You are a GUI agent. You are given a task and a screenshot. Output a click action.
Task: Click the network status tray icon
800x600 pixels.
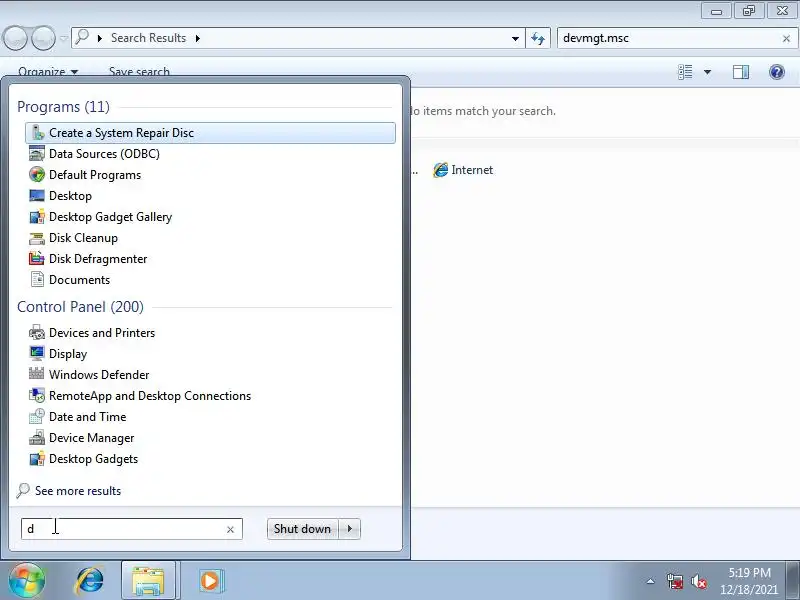click(x=674, y=581)
